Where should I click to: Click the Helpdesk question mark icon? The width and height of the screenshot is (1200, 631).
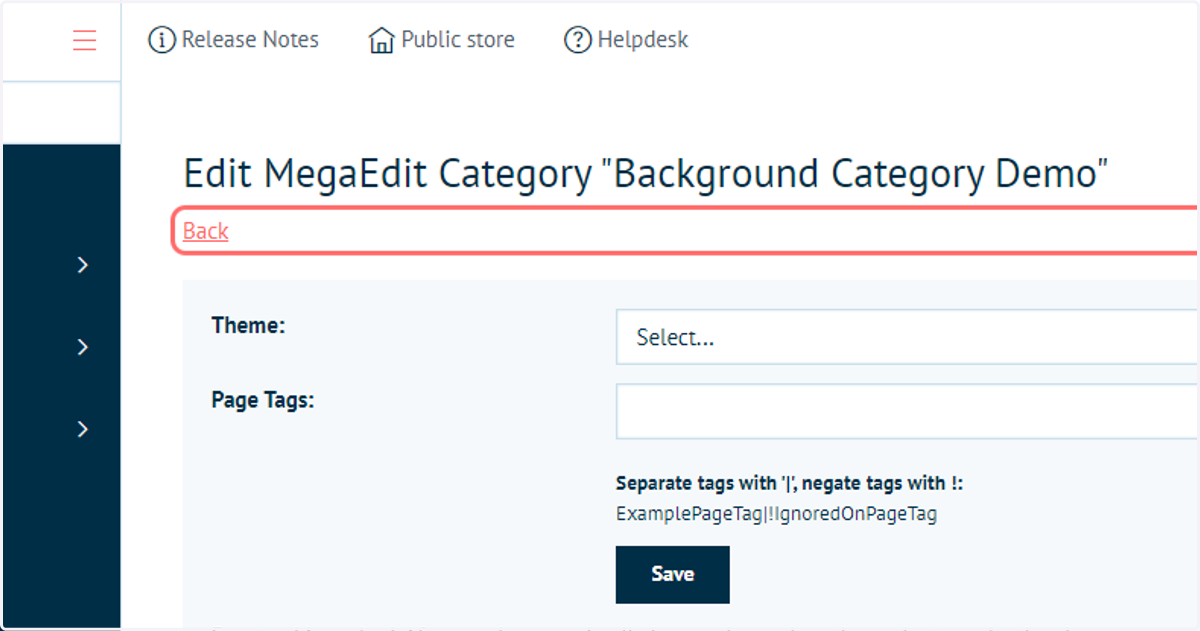coord(578,40)
